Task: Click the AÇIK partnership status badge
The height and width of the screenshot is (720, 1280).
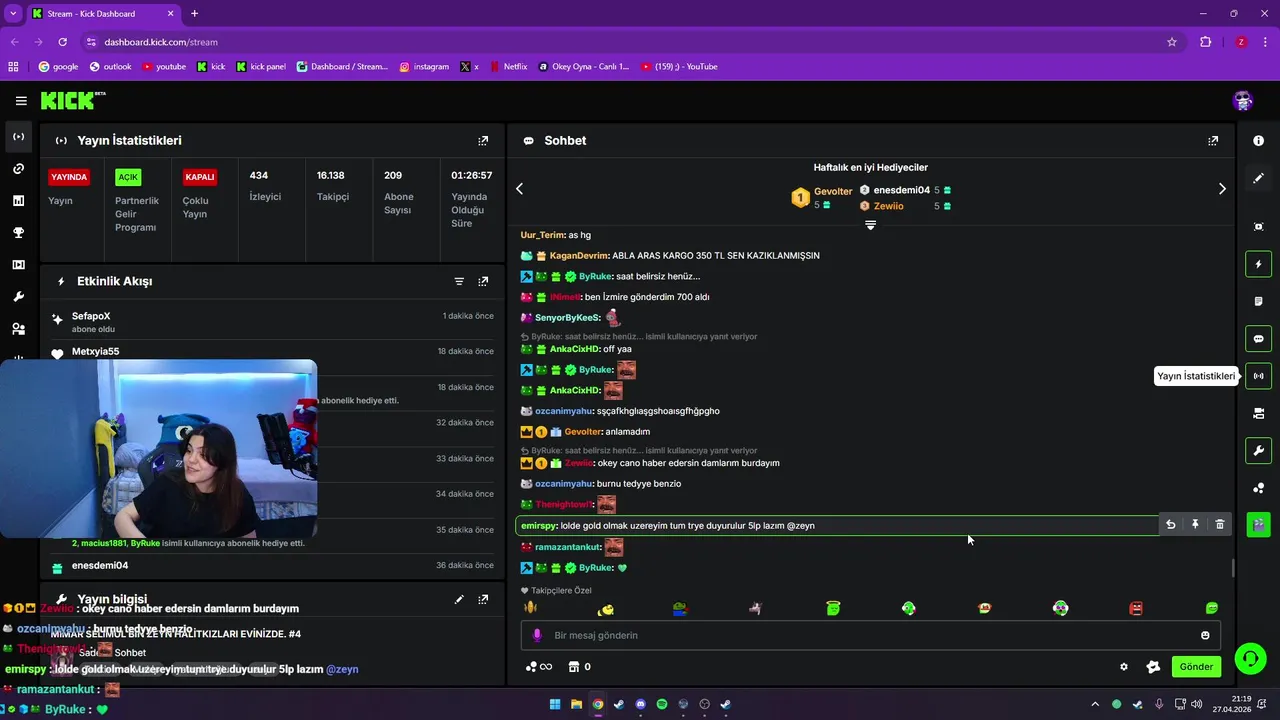Action: click(x=128, y=177)
